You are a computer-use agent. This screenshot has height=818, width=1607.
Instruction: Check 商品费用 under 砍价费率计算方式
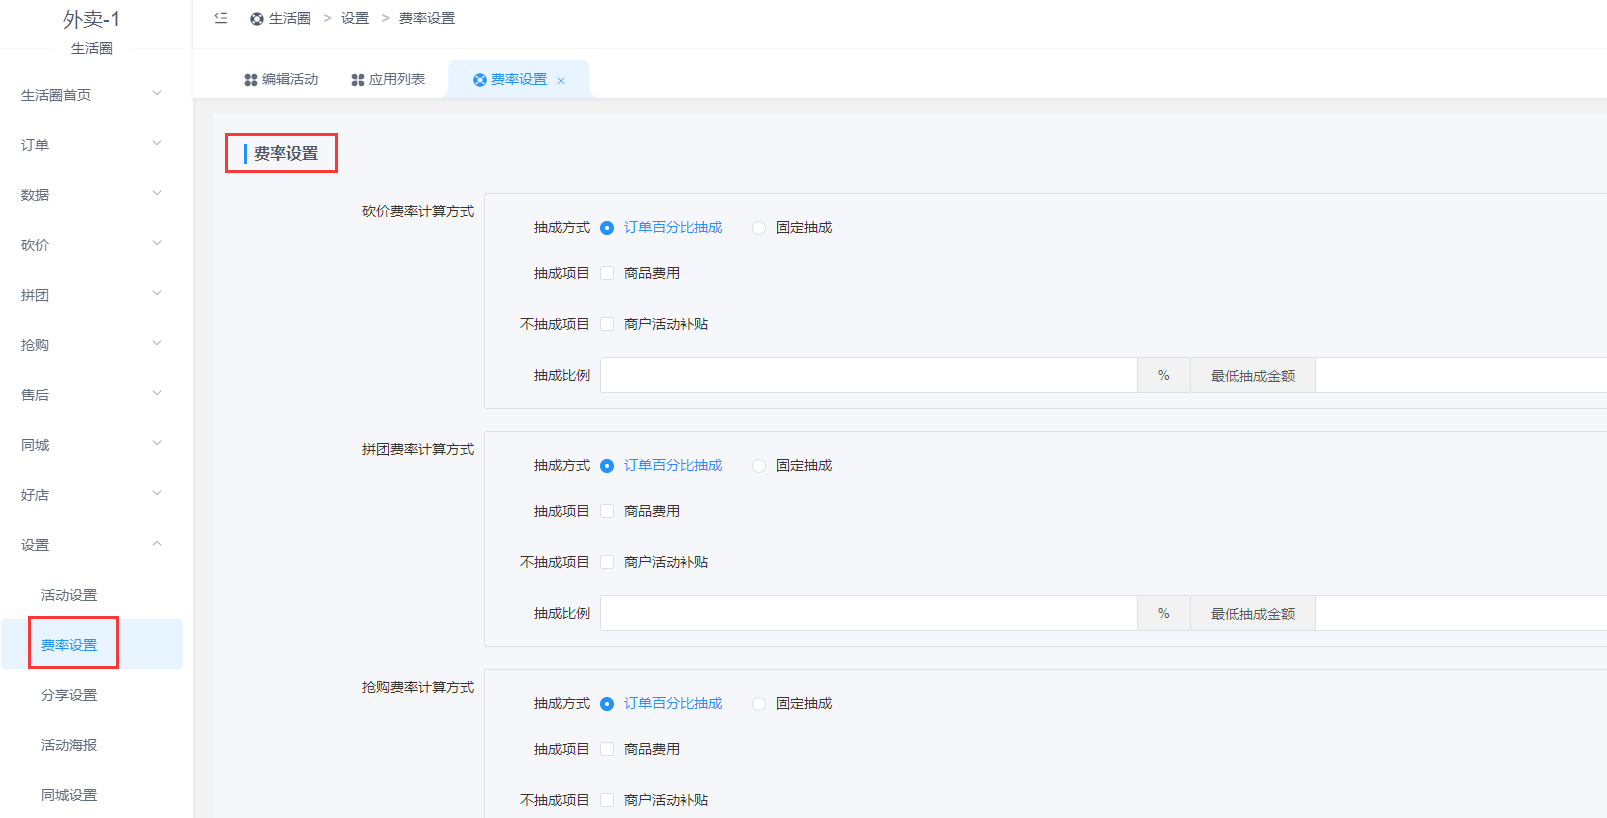(607, 273)
